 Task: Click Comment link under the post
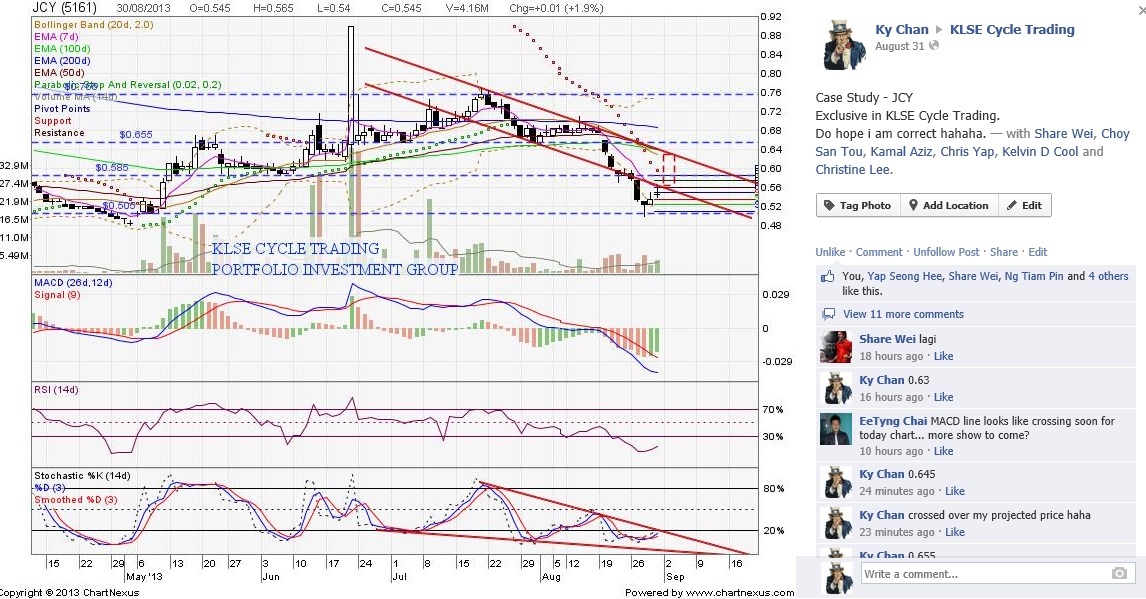click(879, 252)
